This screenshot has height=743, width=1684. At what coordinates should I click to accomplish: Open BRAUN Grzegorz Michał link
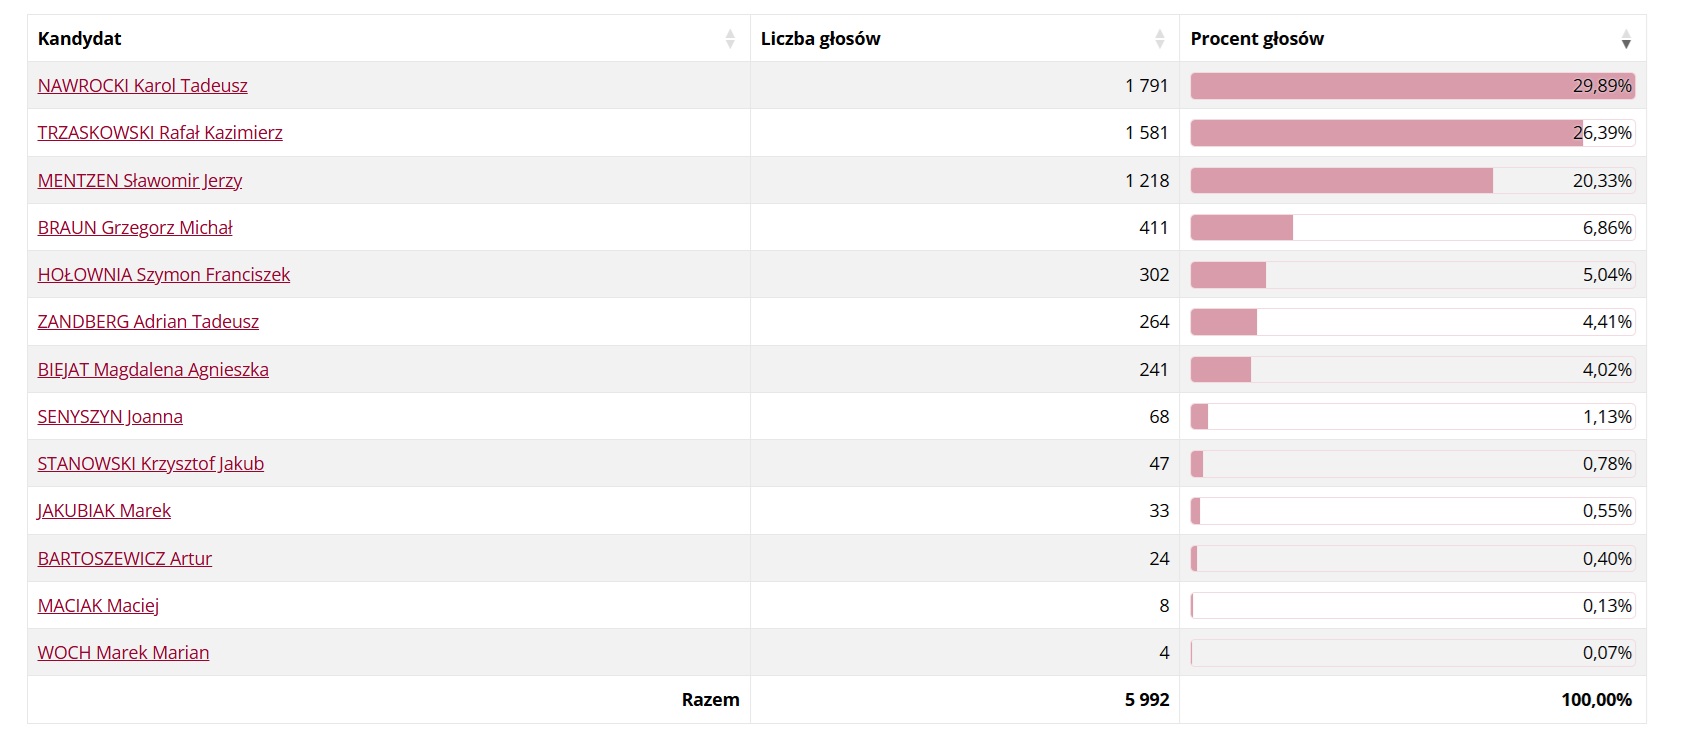click(x=135, y=228)
